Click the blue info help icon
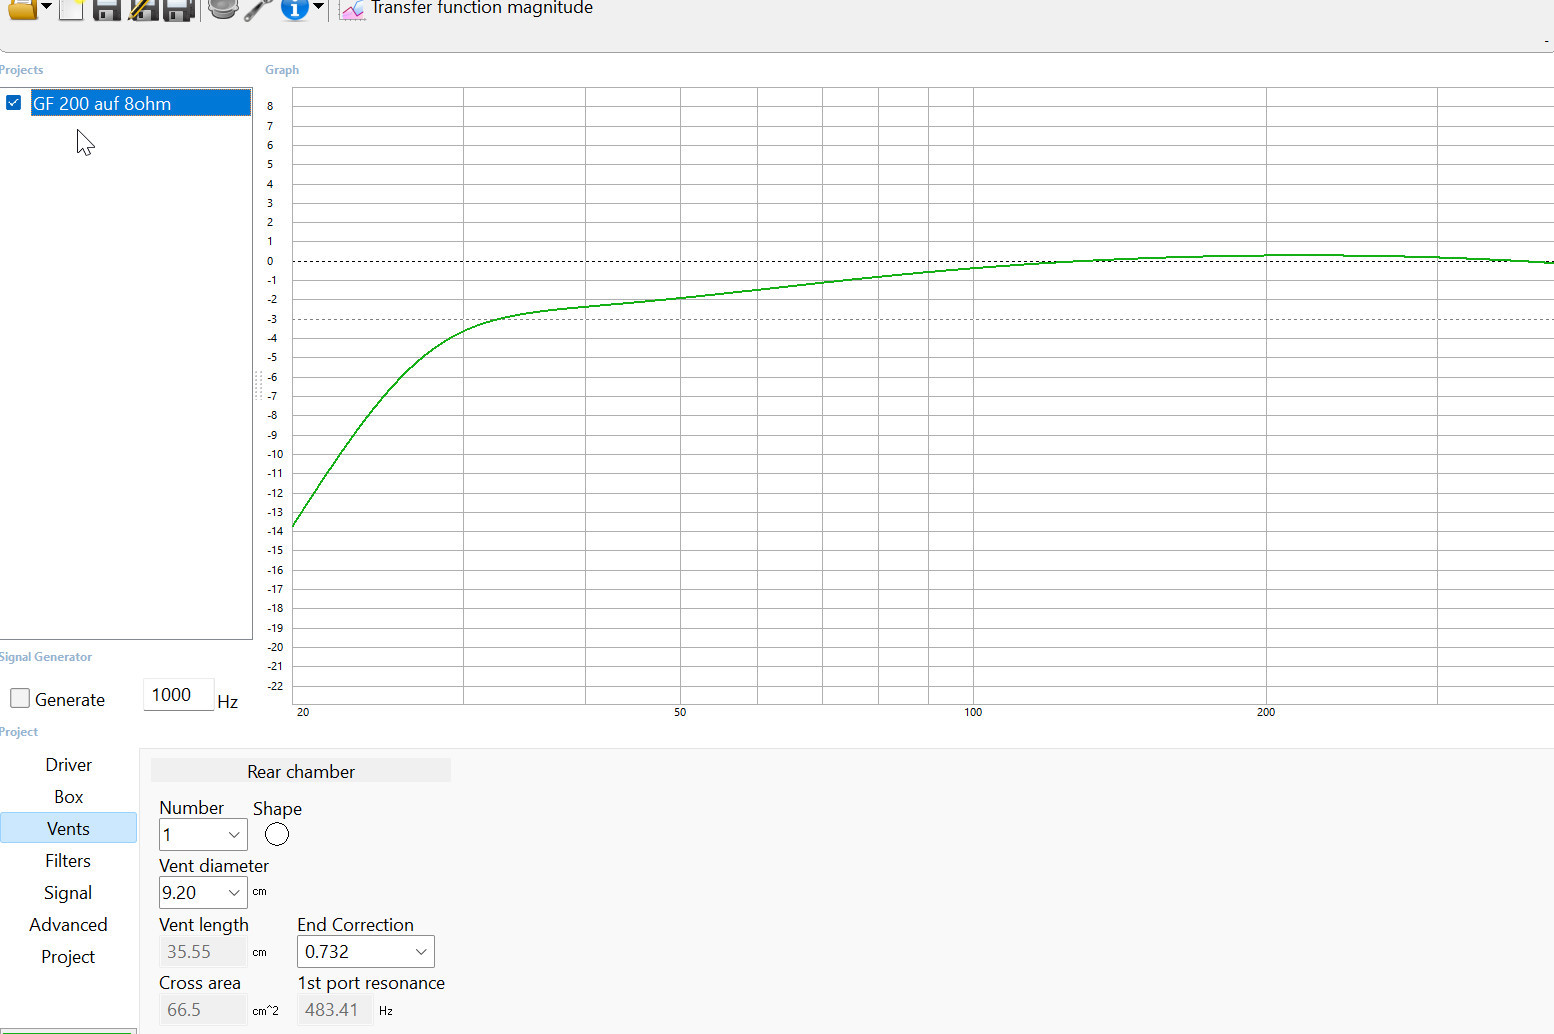The width and height of the screenshot is (1554, 1034). [294, 9]
